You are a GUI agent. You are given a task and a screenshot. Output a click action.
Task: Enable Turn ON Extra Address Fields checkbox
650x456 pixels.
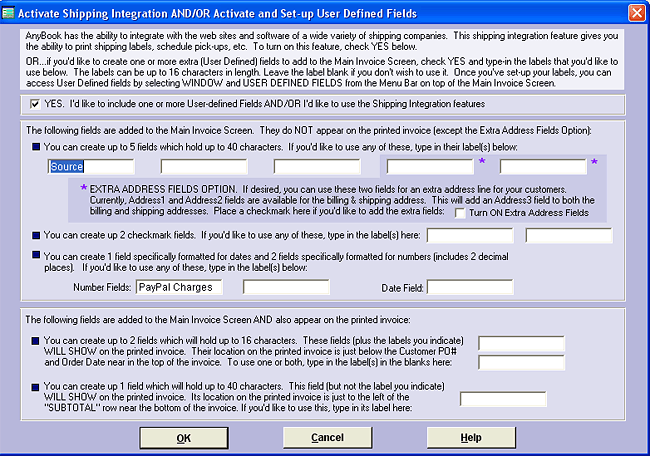pyautogui.click(x=461, y=213)
